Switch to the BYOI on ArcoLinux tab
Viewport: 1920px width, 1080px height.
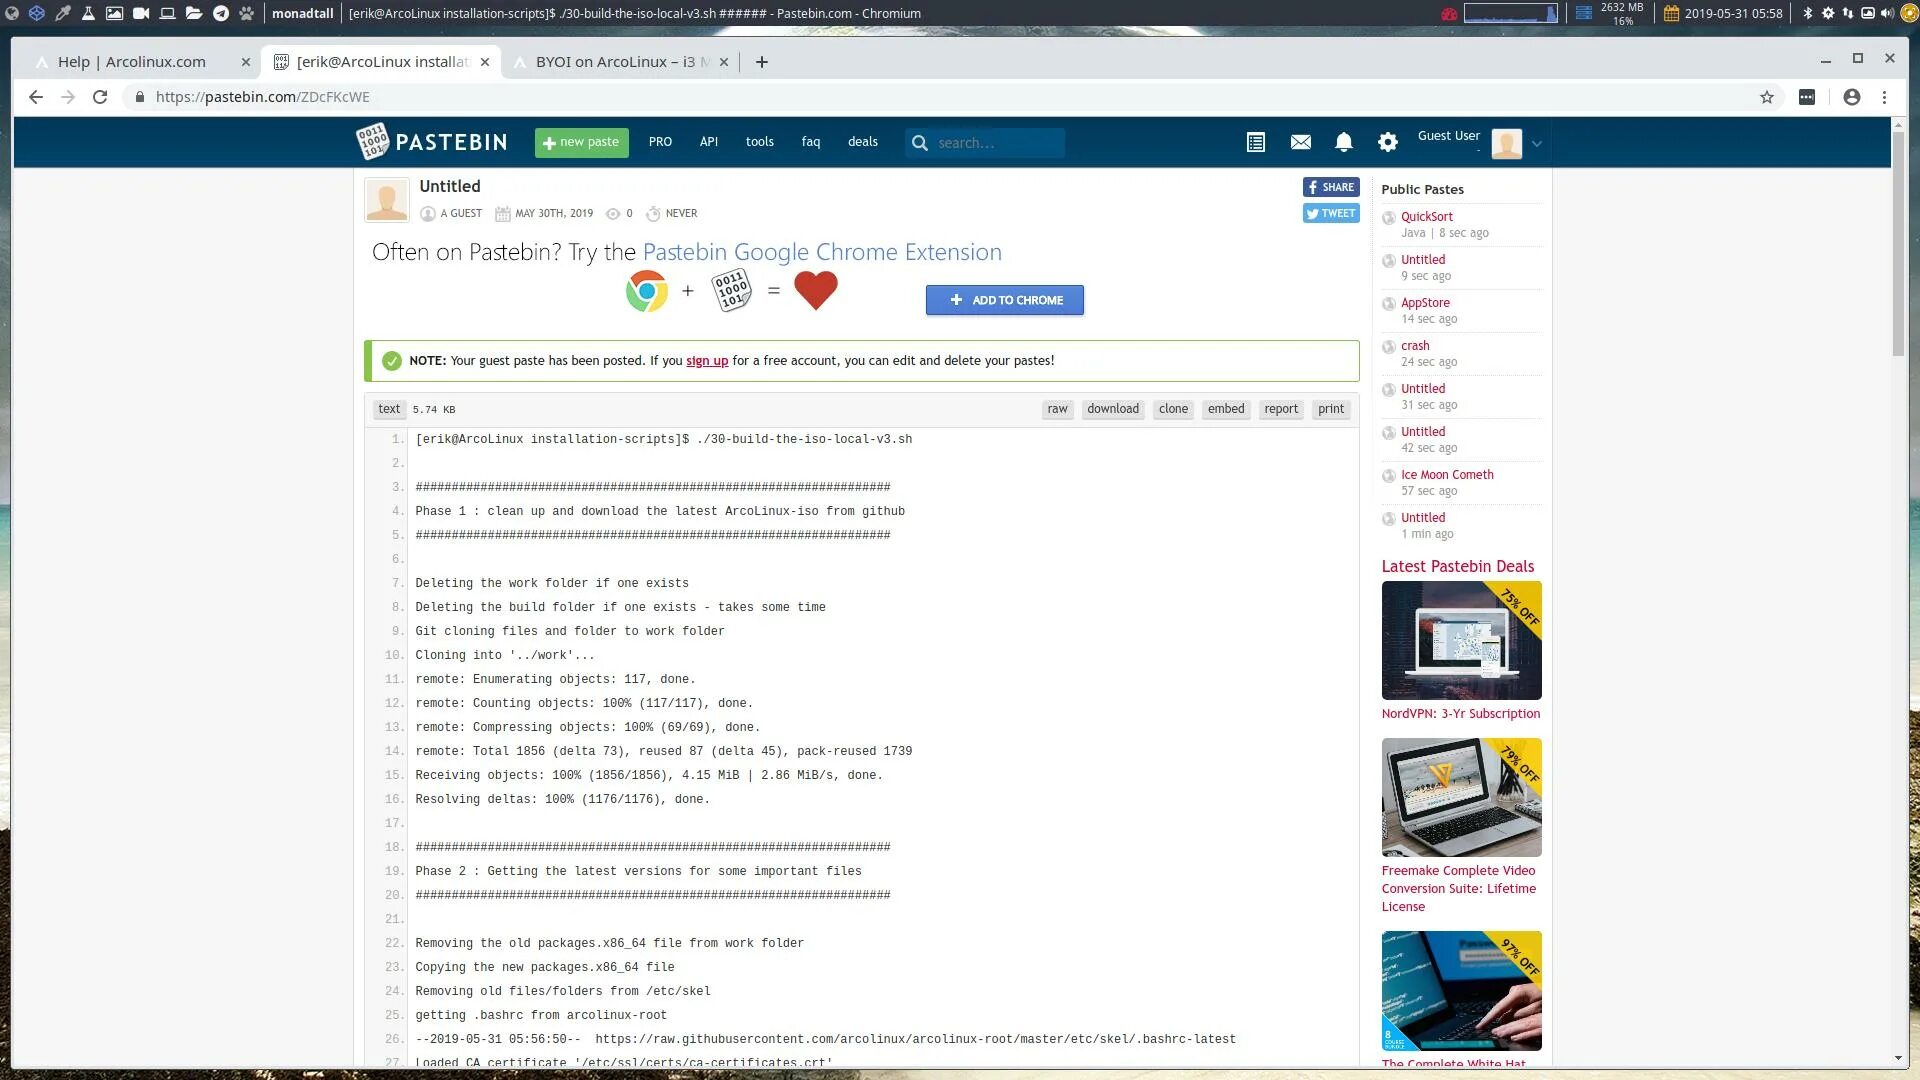tap(615, 62)
